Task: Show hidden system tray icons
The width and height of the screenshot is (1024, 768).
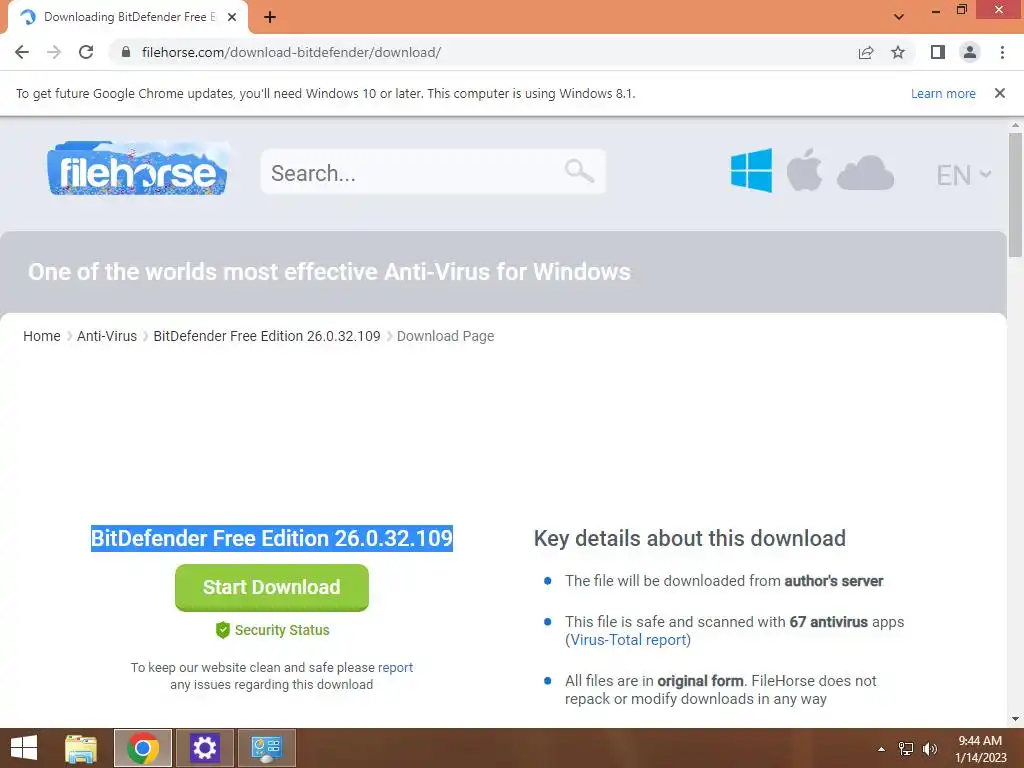Action: (882, 749)
